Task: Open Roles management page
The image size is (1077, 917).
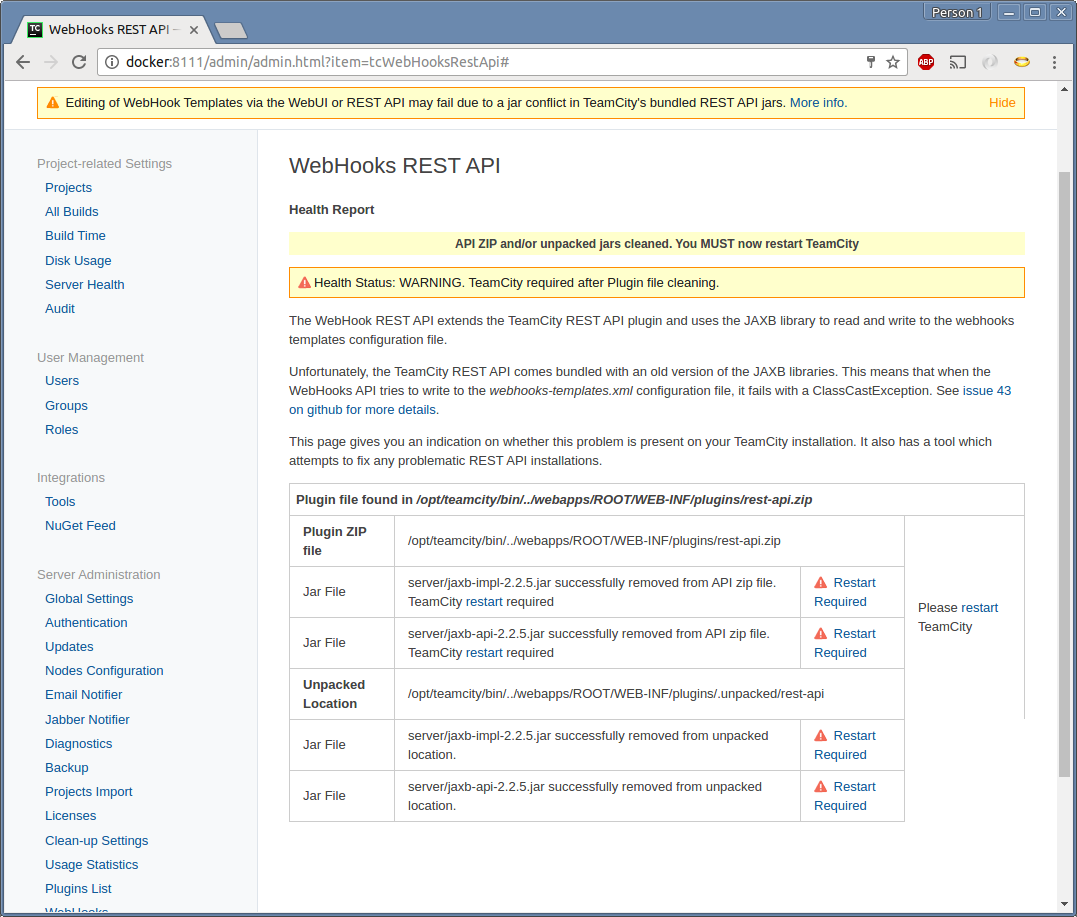Action: pos(61,429)
